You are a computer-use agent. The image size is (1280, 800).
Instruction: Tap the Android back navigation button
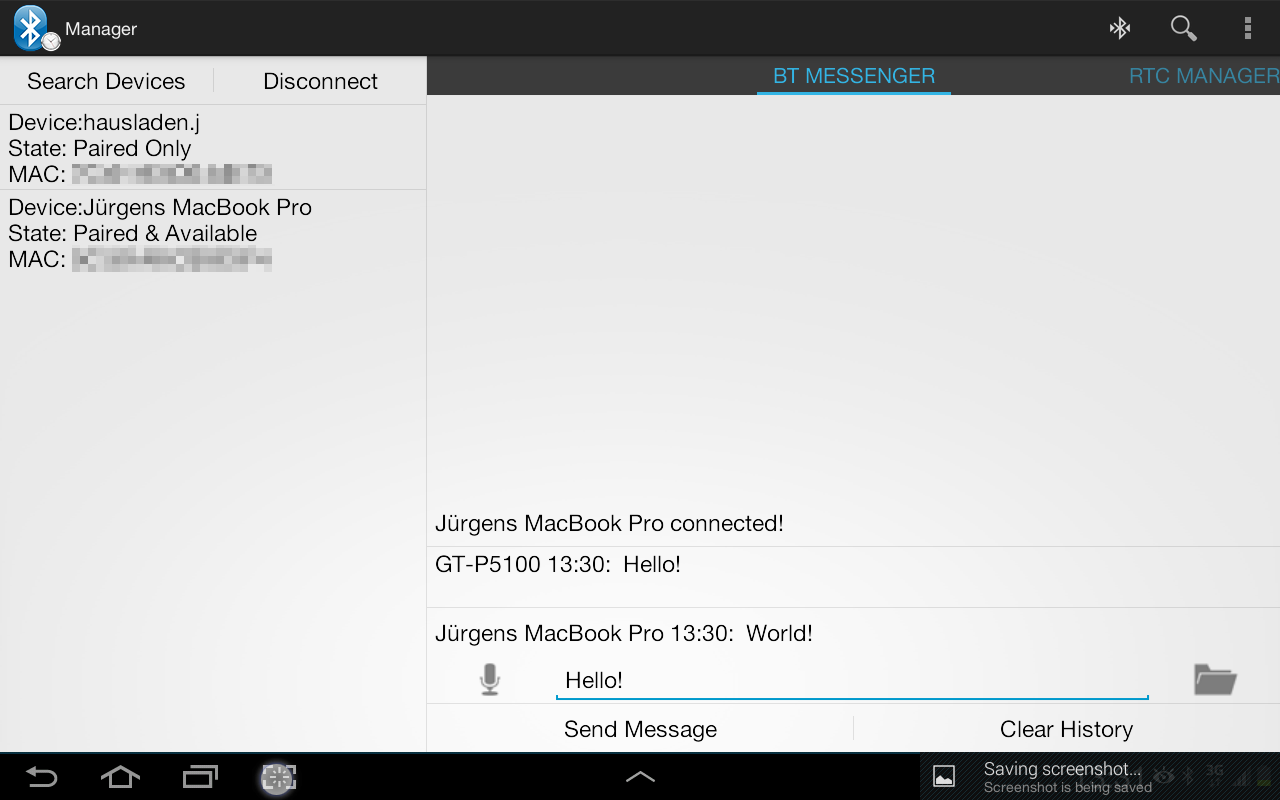click(x=41, y=777)
